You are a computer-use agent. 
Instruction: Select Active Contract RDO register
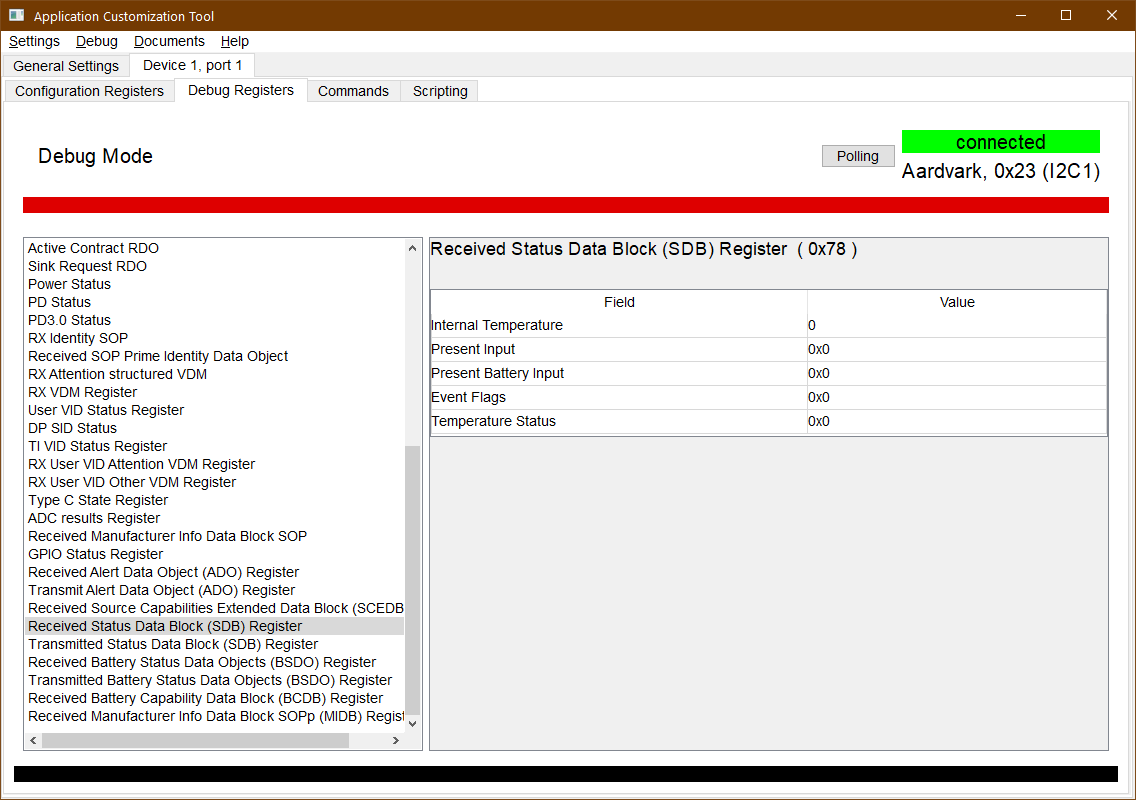(214, 249)
